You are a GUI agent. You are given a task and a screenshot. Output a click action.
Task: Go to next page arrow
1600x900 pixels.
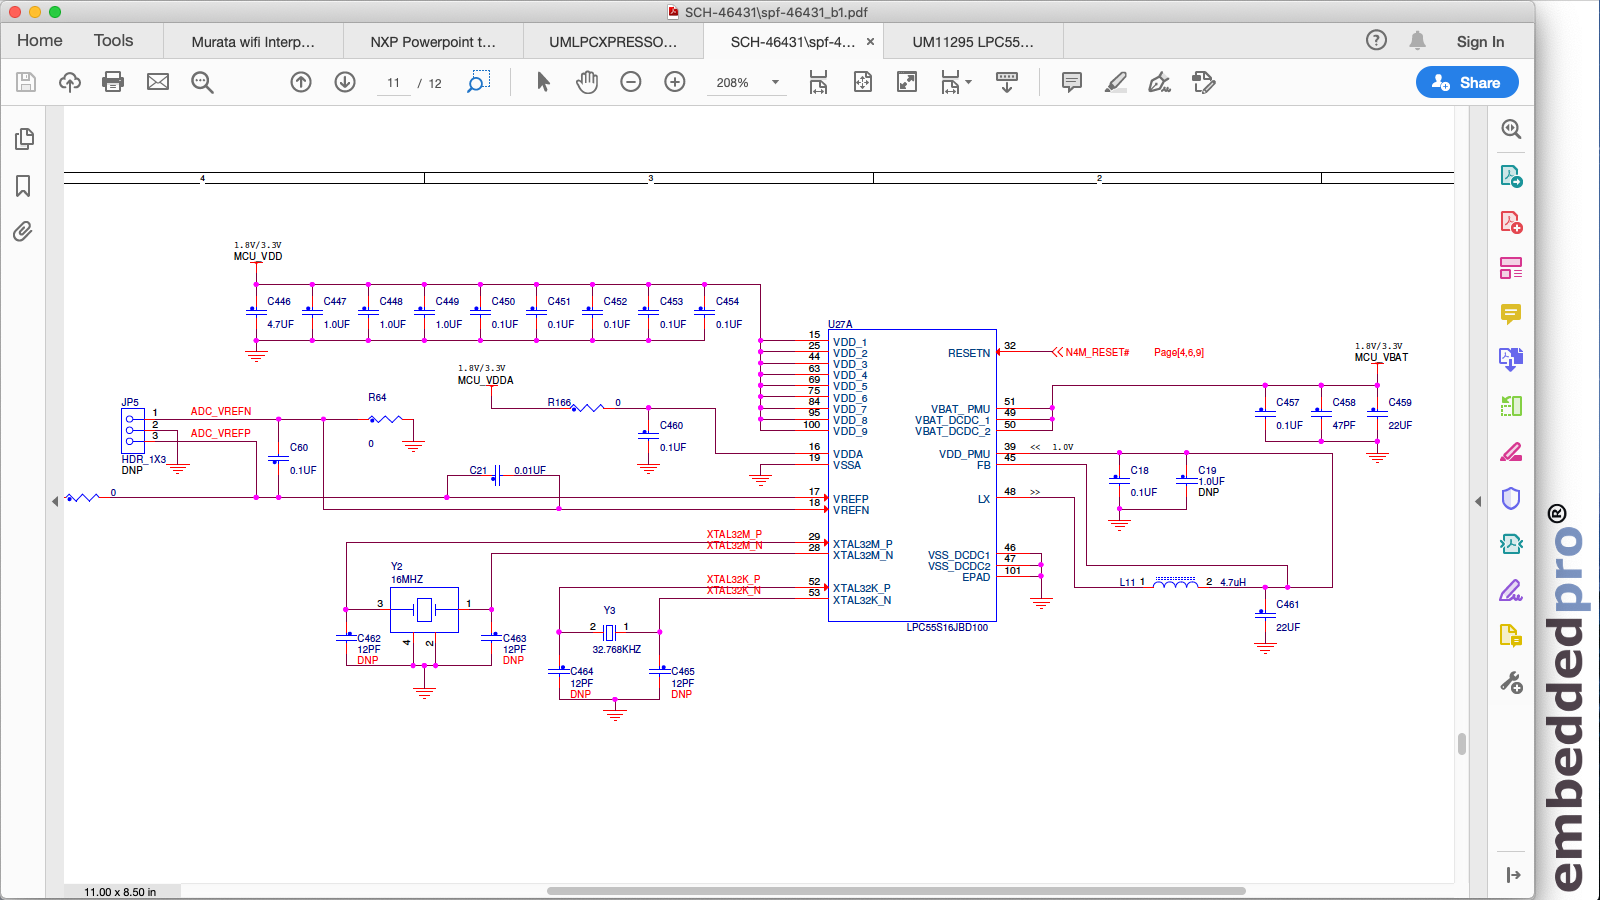(x=345, y=82)
